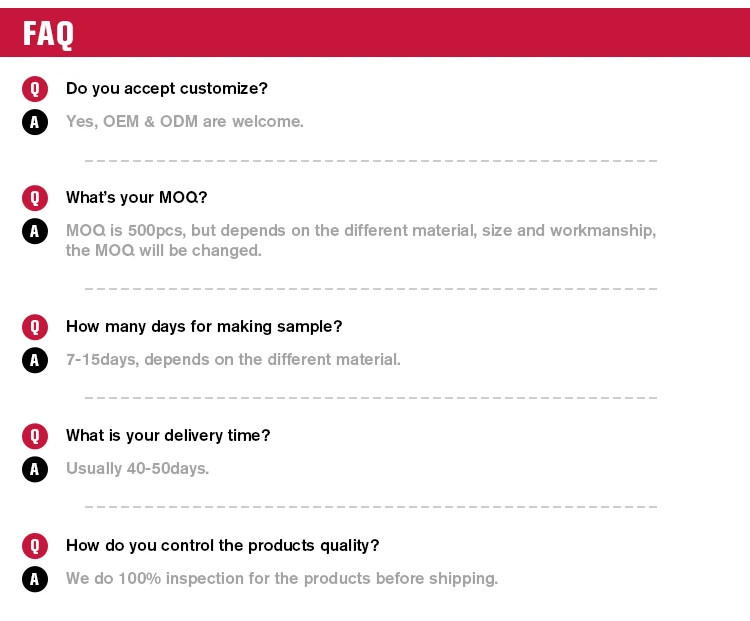750x621 pixels.
Task: Click 'What is your delivery time?' question
Action: click(x=168, y=435)
